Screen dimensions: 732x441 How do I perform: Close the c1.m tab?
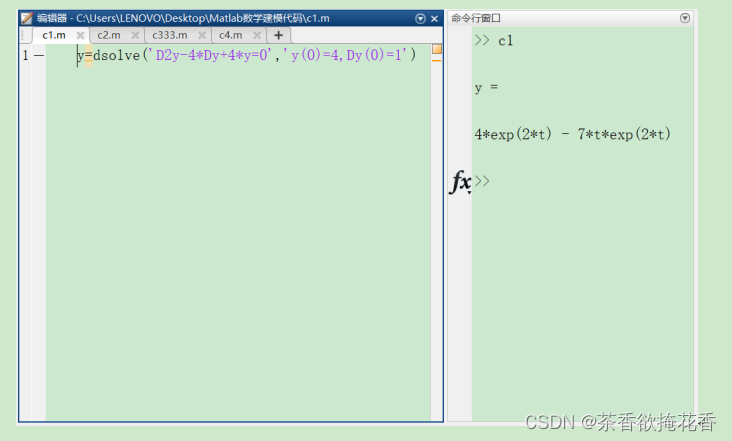pos(80,35)
